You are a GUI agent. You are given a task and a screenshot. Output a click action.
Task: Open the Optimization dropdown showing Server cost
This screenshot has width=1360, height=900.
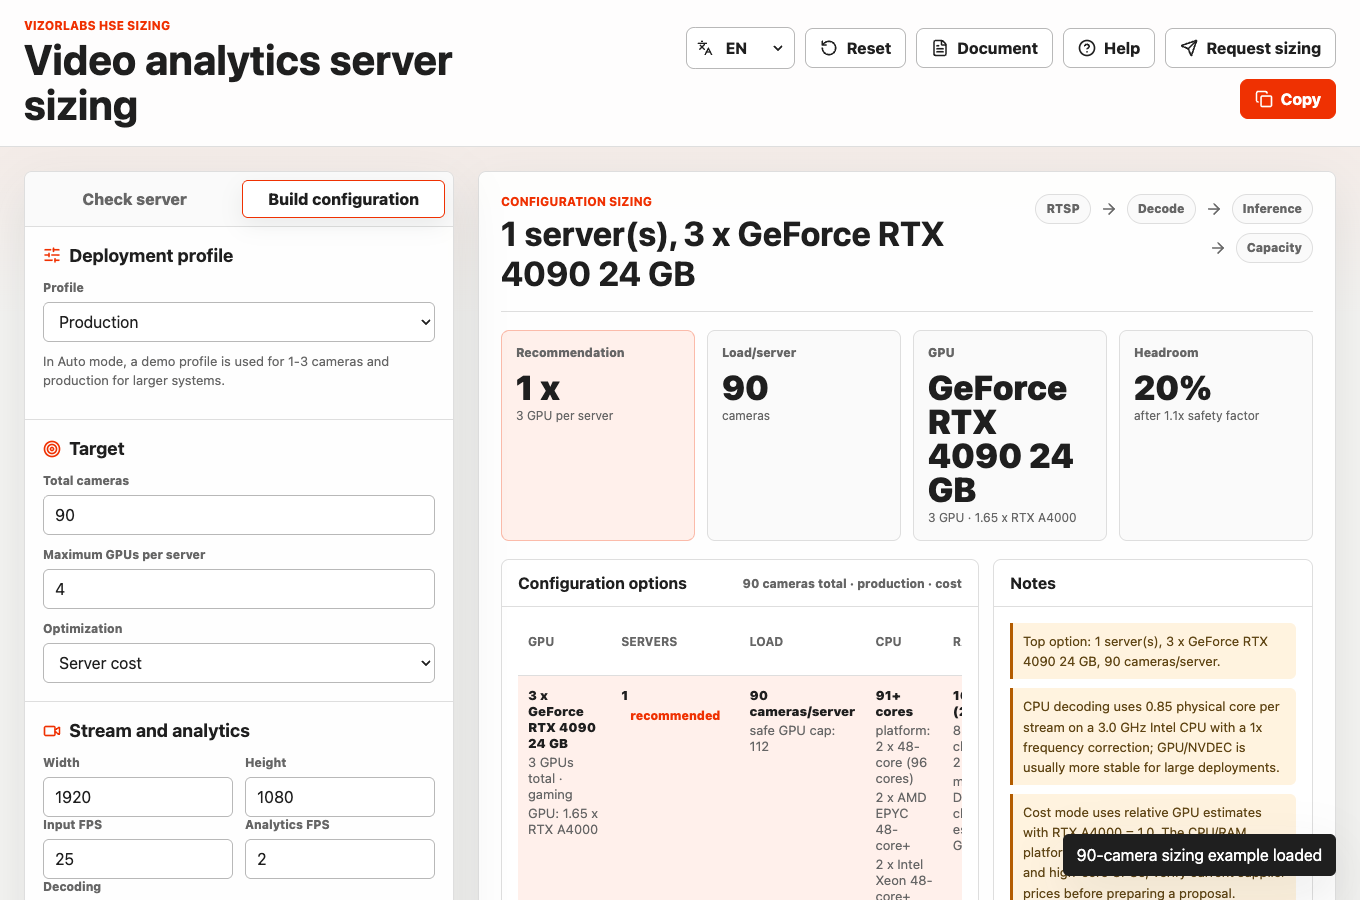point(239,663)
